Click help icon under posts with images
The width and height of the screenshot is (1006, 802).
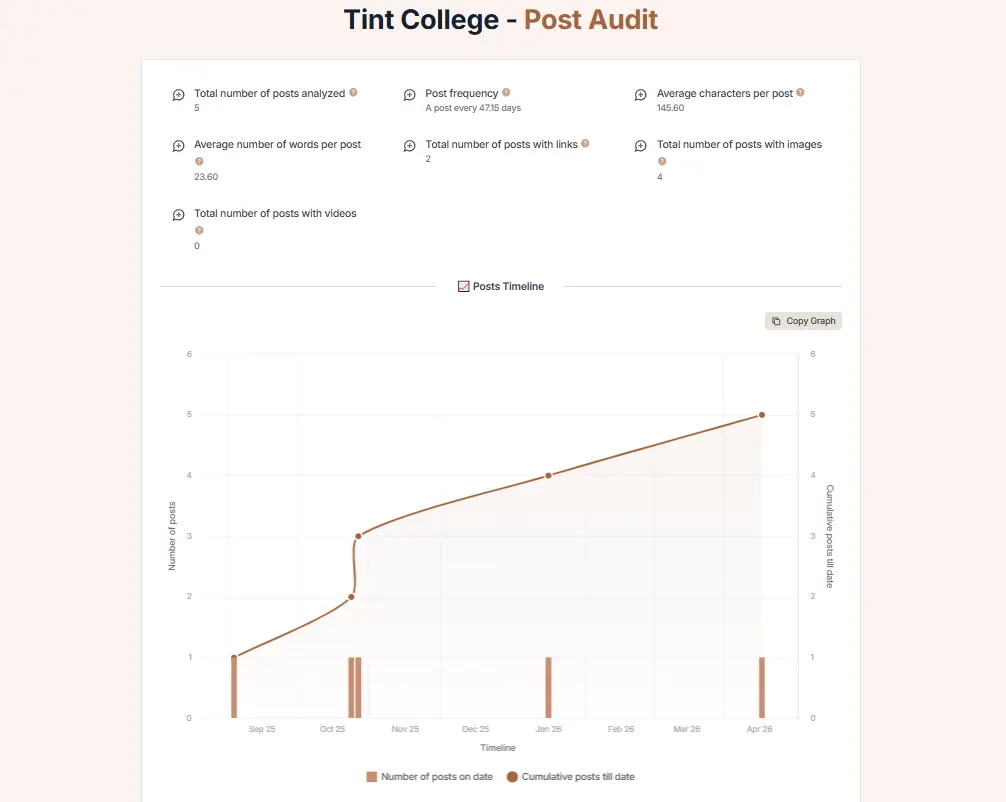coord(661,161)
